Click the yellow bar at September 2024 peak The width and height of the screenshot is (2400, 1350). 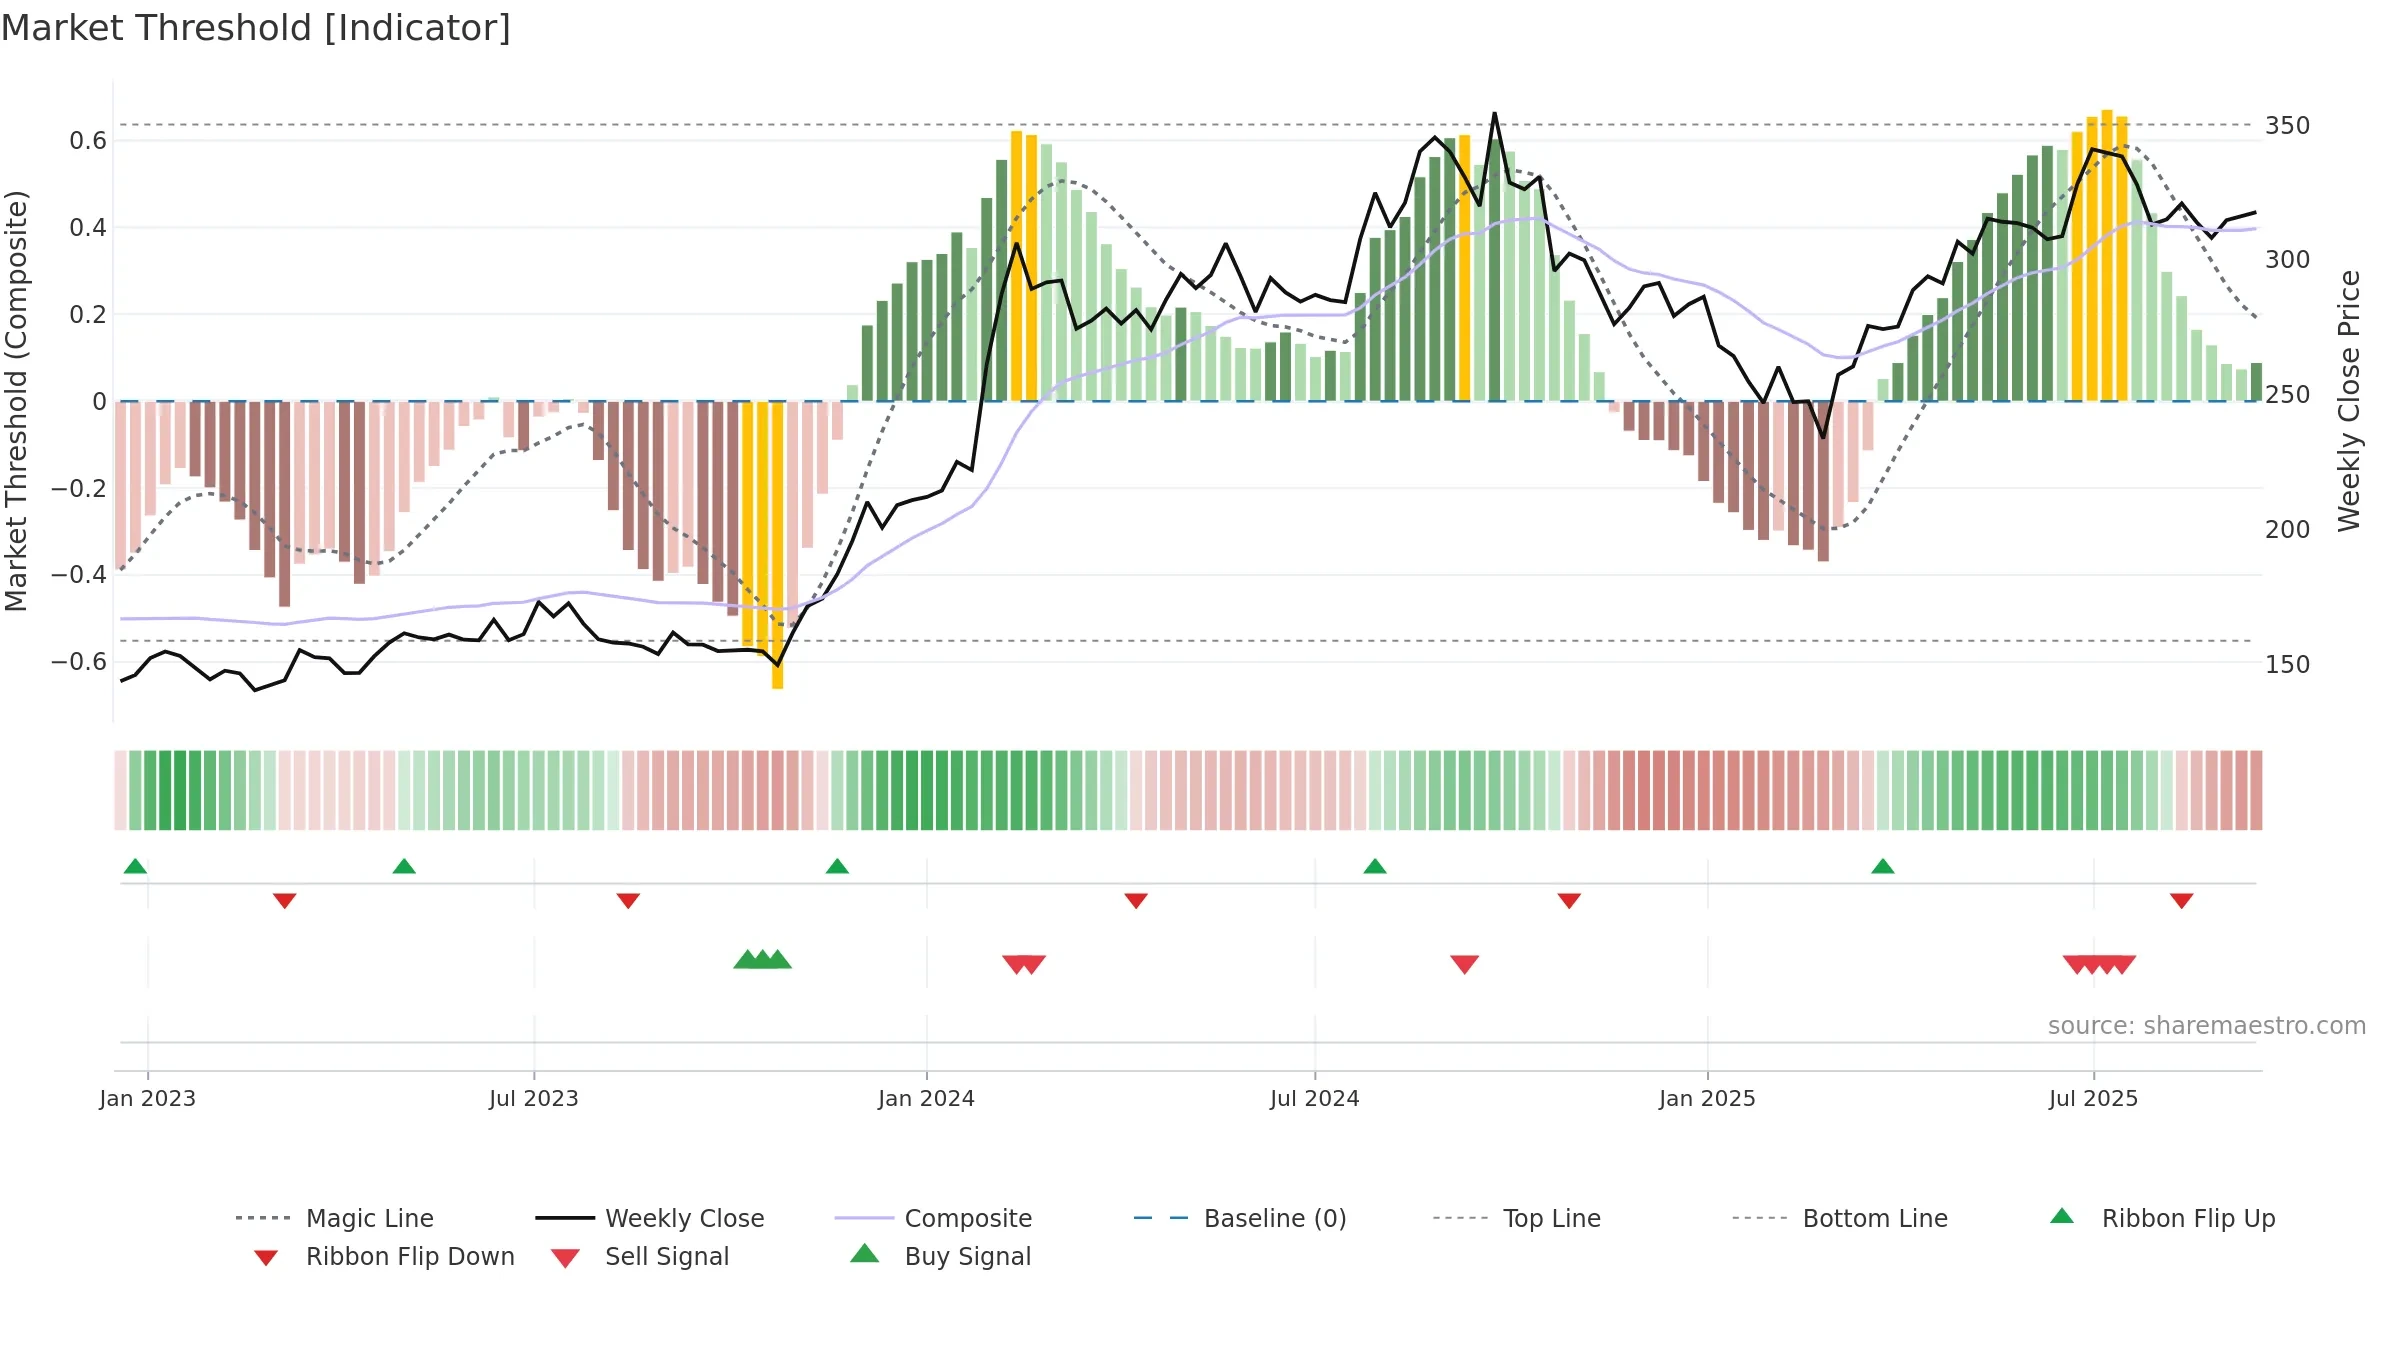click(1465, 268)
